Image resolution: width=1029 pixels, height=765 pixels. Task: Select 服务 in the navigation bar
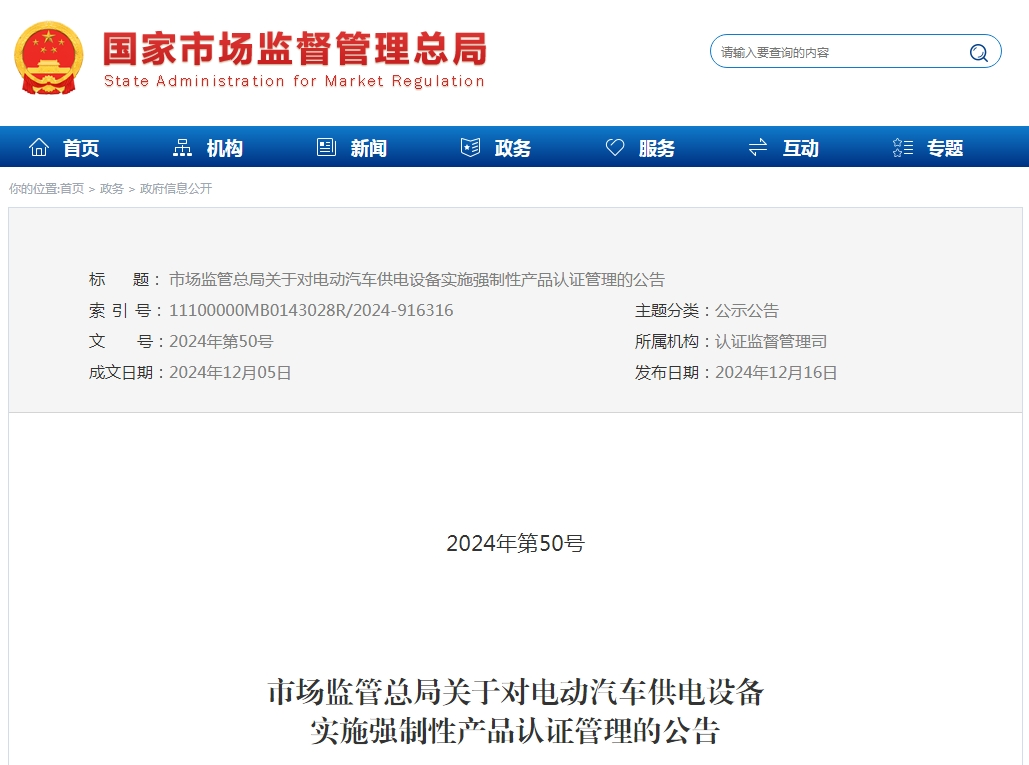pyautogui.click(x=658, y=148)
